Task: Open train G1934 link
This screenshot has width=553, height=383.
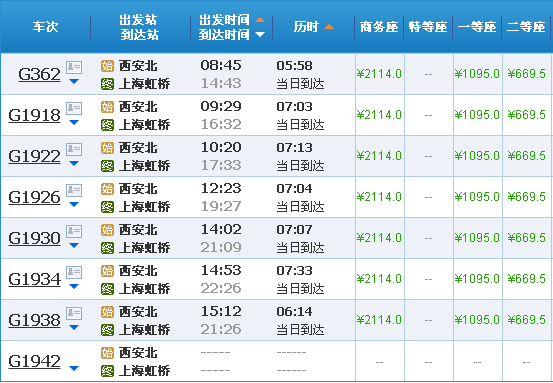Action: pyautogui.click(x=34, y=279)
